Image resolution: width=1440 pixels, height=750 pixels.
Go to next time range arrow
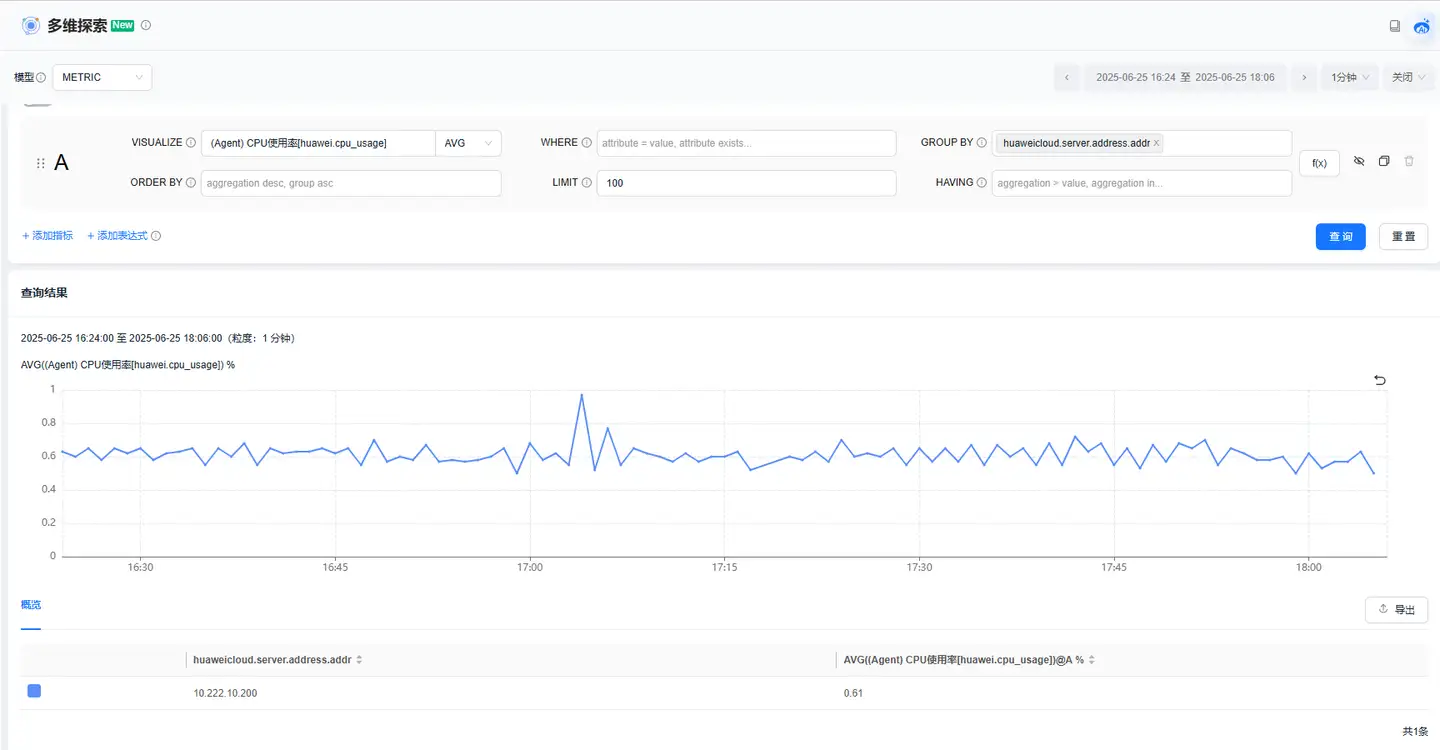1303,77
